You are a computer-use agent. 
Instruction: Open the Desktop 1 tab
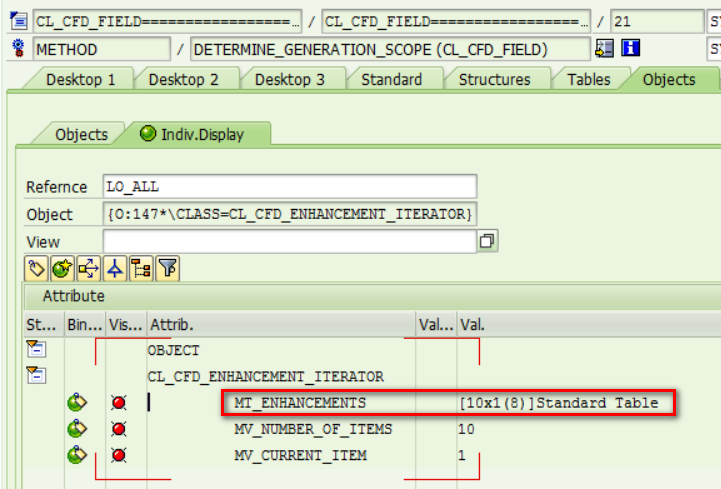point(80,80)
